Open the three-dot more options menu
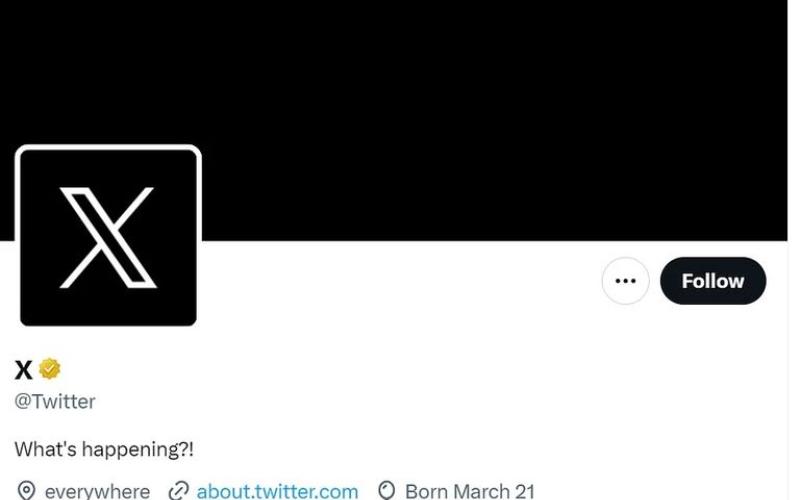This screenshot has width=800, height=500. (625, 281)
